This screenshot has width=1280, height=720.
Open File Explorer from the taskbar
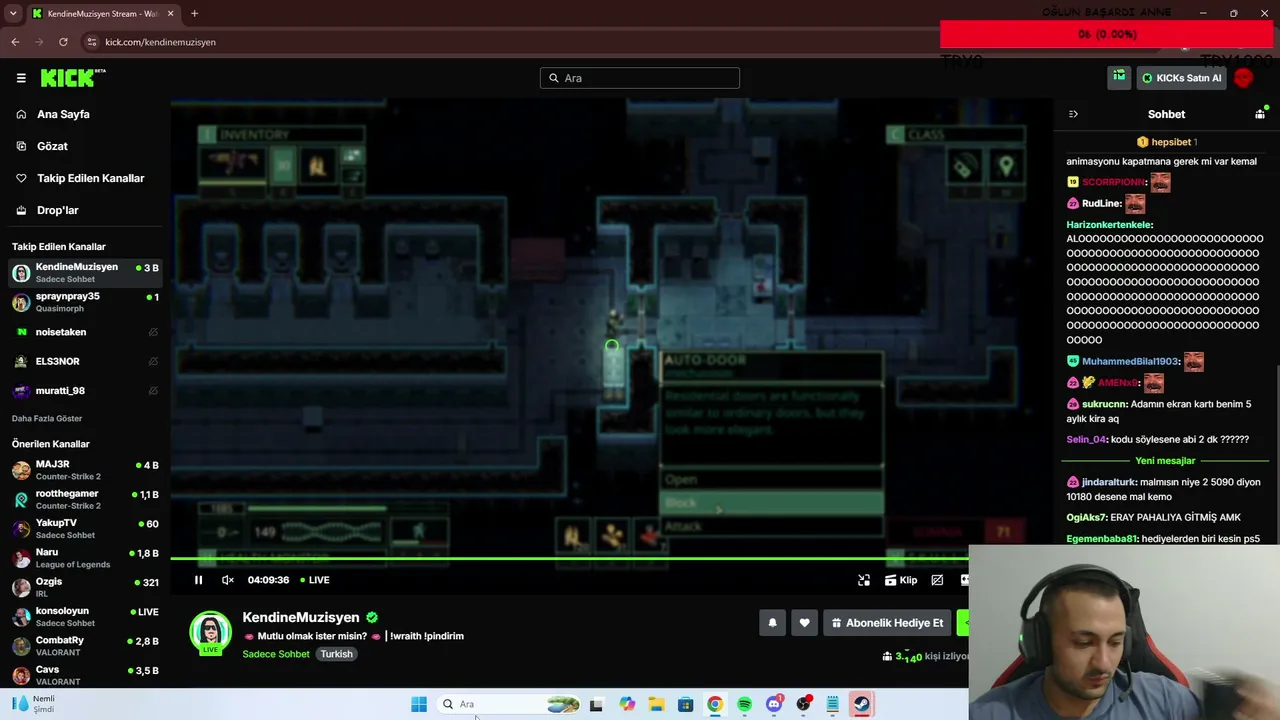click(x=656, y=704)
